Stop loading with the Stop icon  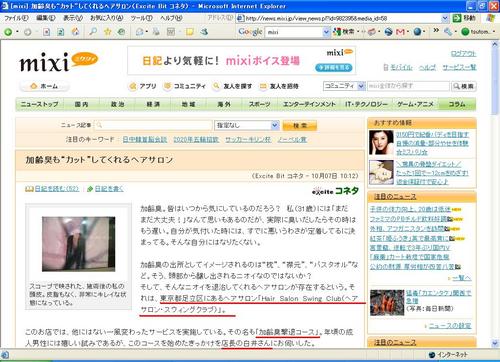(46, 32)
